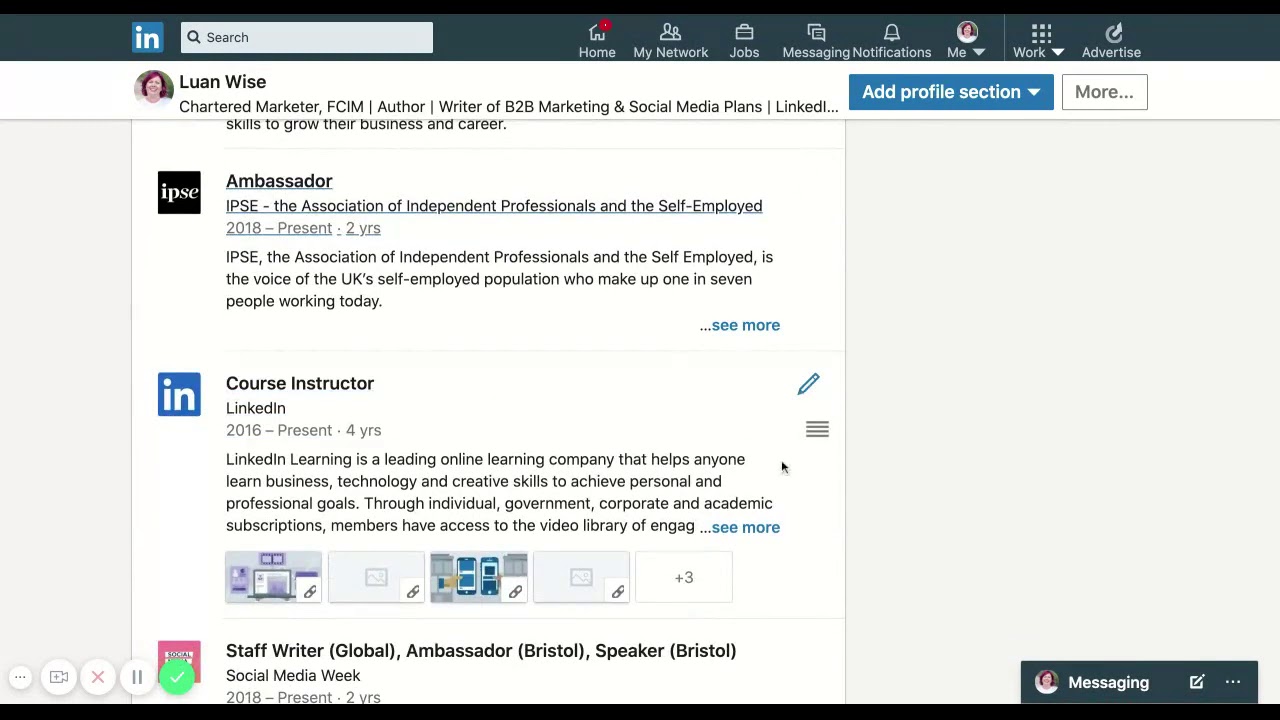Open Luan Wise name in sticky header
Image resolution: width=1280 pixels, height=720 pixels.
point(222,82)
